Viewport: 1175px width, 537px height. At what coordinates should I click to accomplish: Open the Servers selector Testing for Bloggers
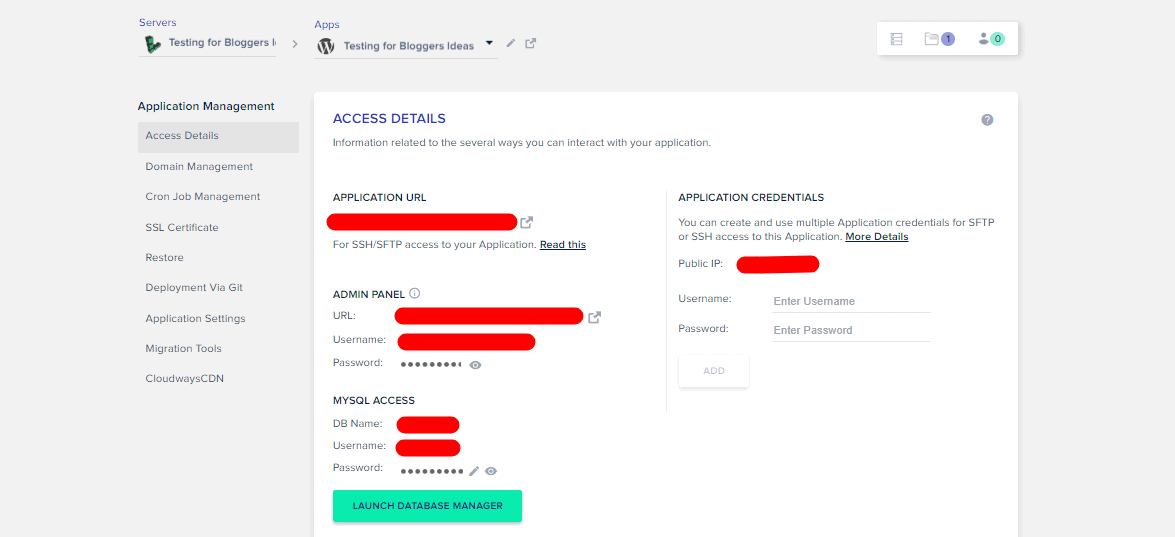click(208, 44)
